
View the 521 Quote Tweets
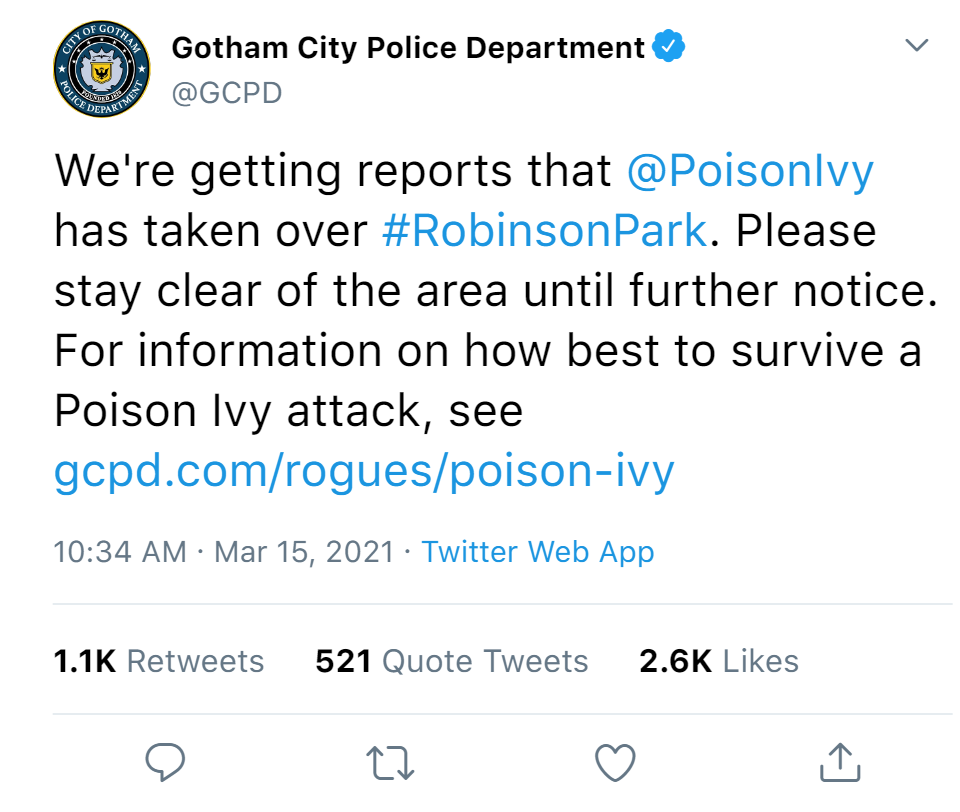coord(452,661)
